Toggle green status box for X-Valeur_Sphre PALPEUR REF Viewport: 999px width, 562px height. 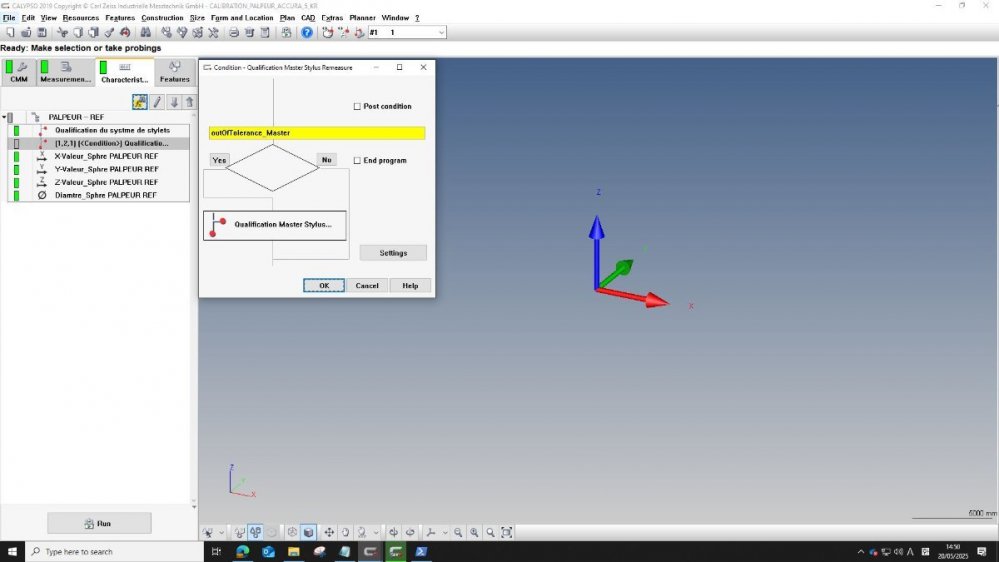pyautogui.click(x=16, y=156)
